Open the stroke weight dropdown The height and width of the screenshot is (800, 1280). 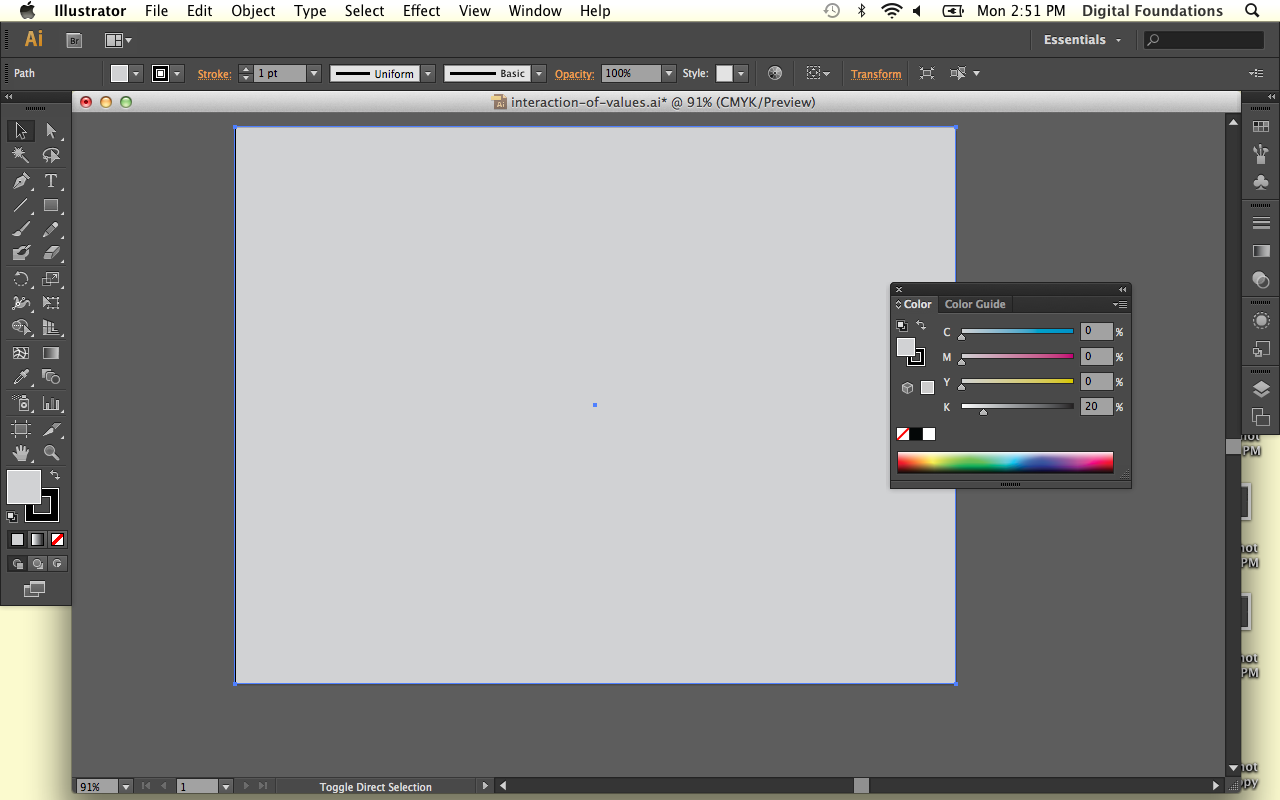(314, 74)
